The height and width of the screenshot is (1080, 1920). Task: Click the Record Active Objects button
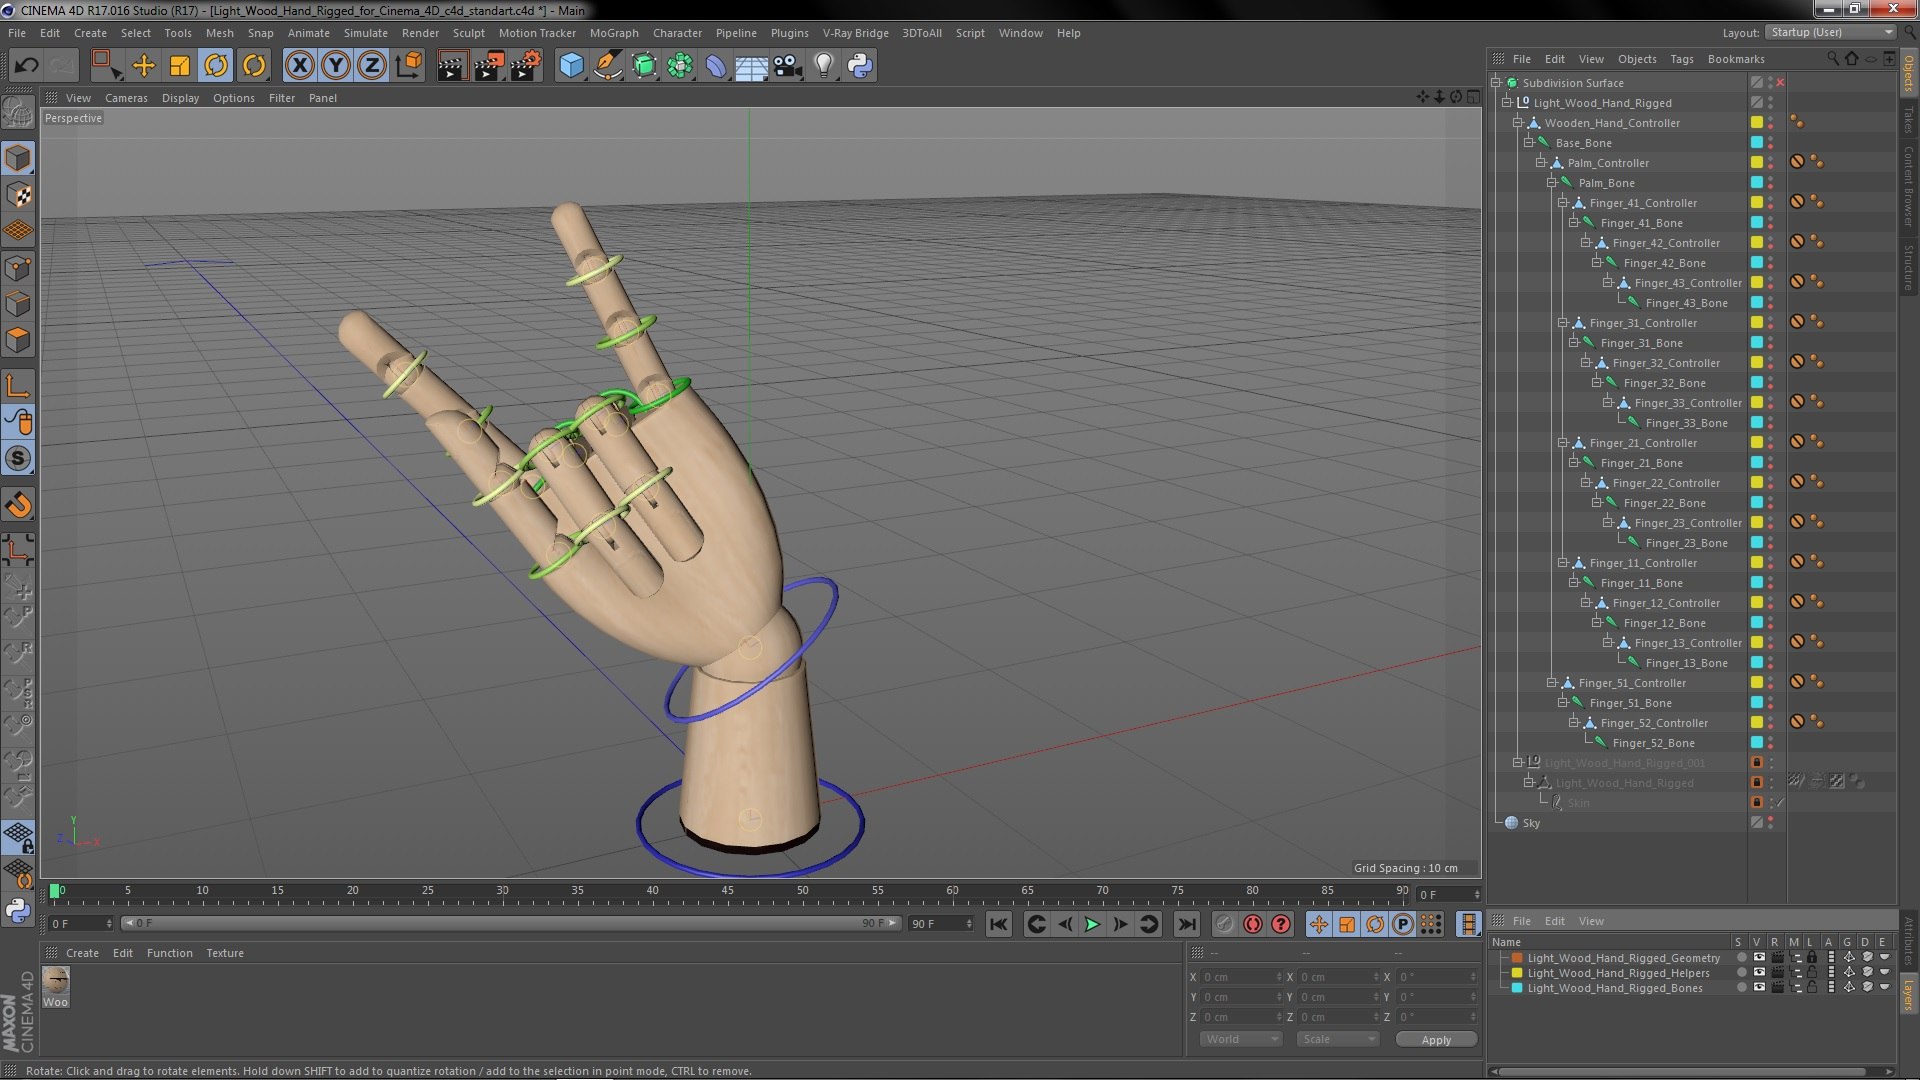click(1224, 924)
